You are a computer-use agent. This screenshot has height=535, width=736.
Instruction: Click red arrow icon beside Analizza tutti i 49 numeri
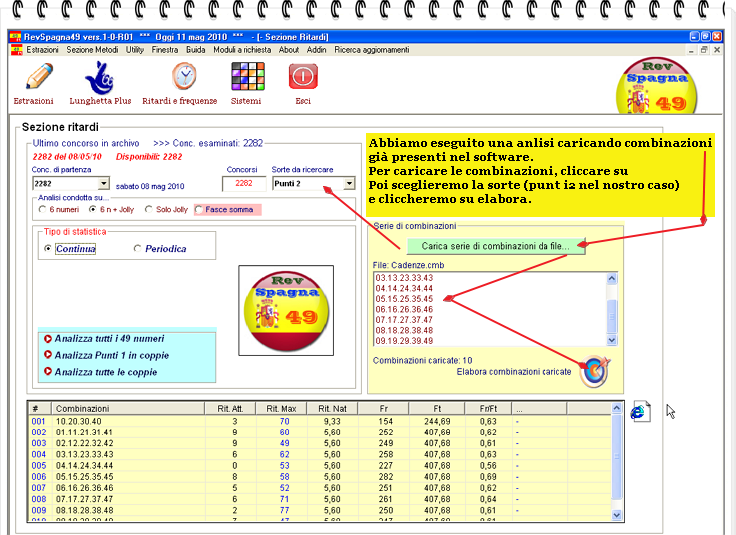(47, 338)
